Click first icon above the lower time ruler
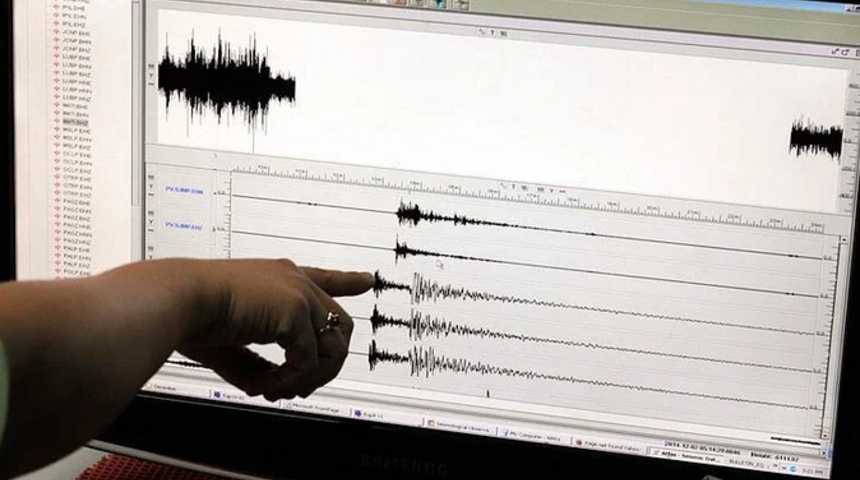The width and height of the screenshot is (860, 480). 500,186
